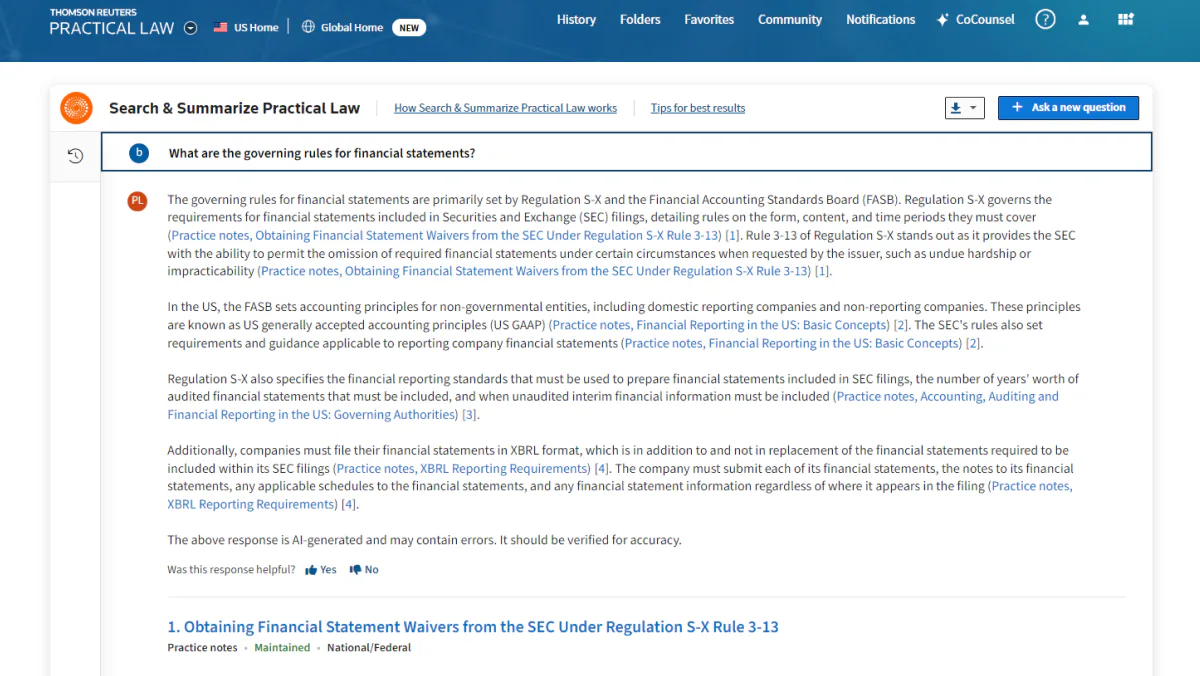Click the blue question bubble icon
Viewport: 1200px width, 676px height.
(x=139, y=153)
